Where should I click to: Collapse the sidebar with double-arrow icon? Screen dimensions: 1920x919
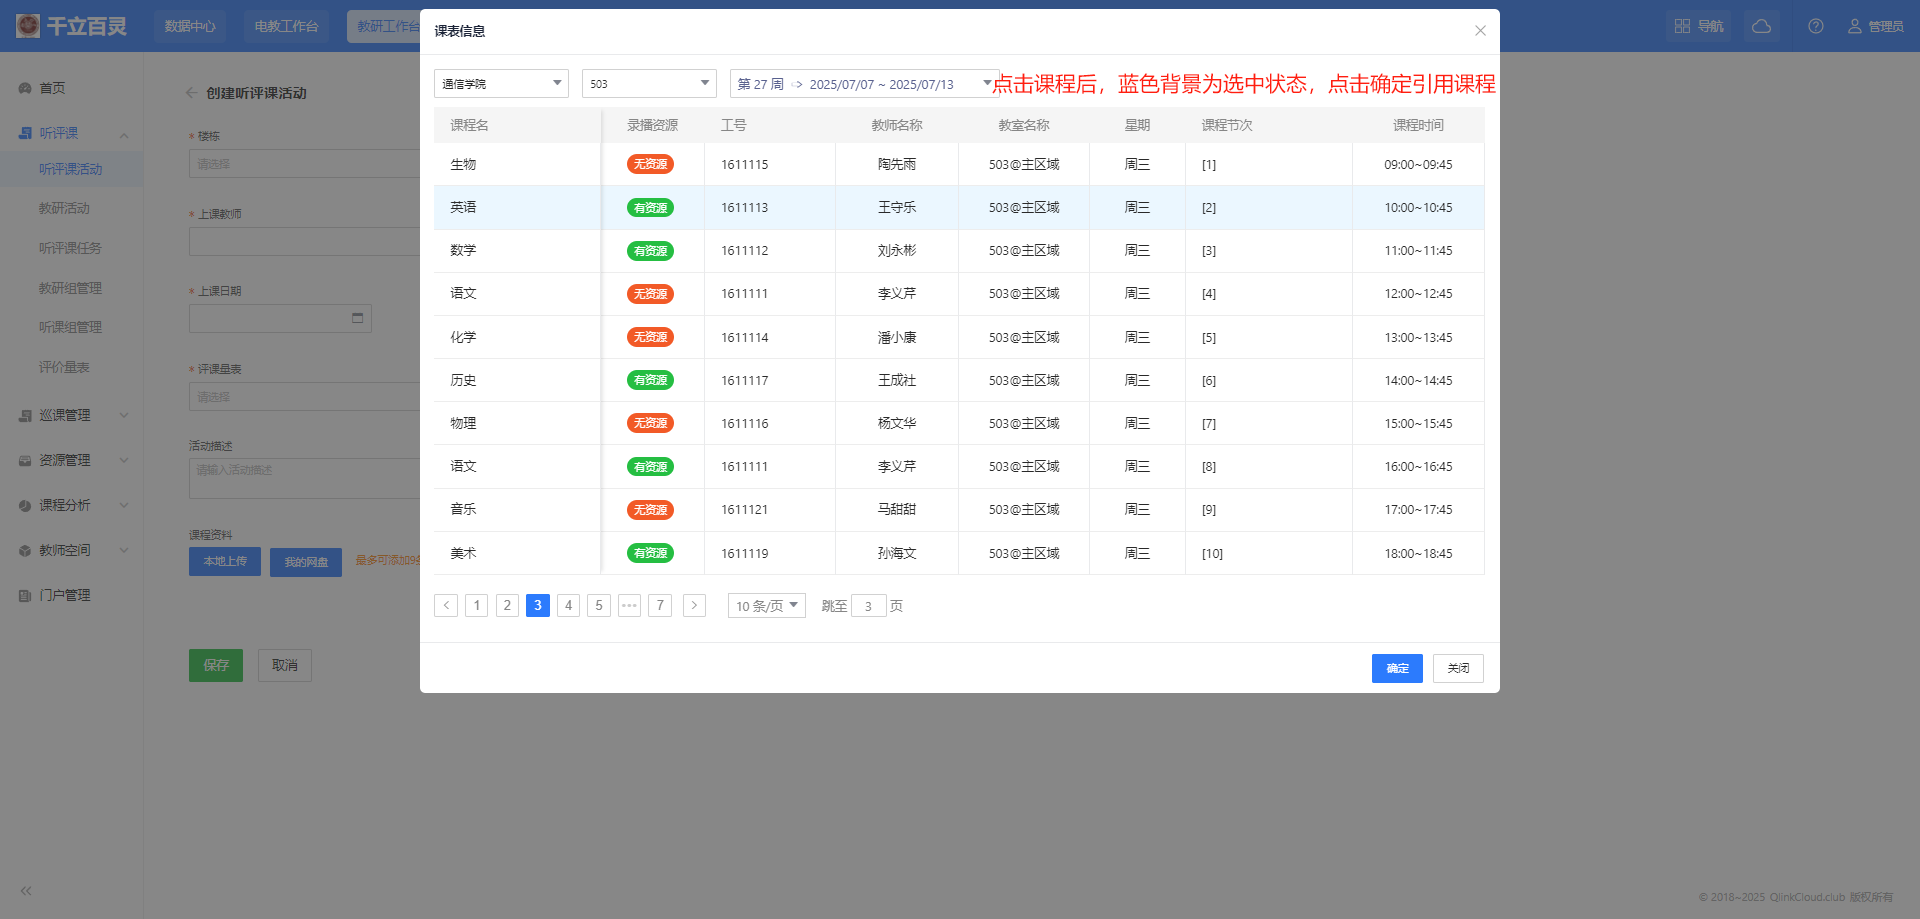(26, 890)
